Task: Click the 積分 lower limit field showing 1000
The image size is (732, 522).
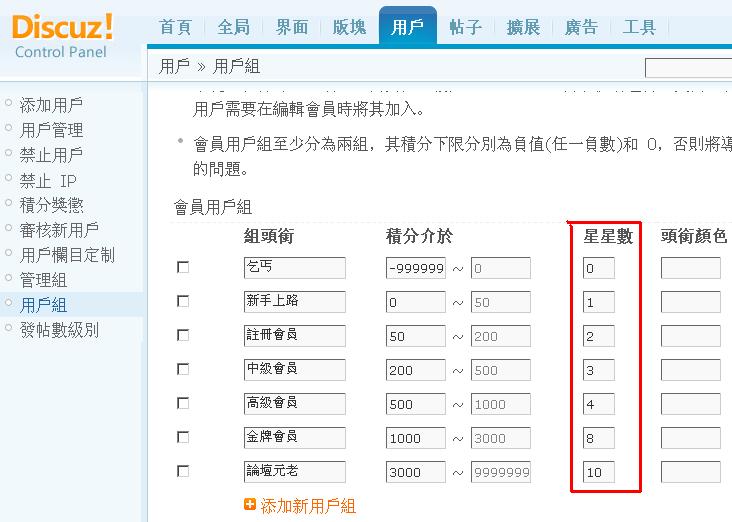Action: (415, 438)
